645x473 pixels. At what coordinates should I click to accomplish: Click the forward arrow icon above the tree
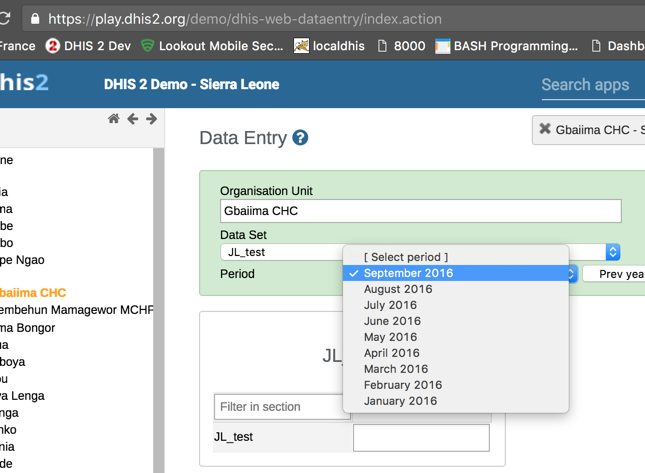[x=151, y=119]
